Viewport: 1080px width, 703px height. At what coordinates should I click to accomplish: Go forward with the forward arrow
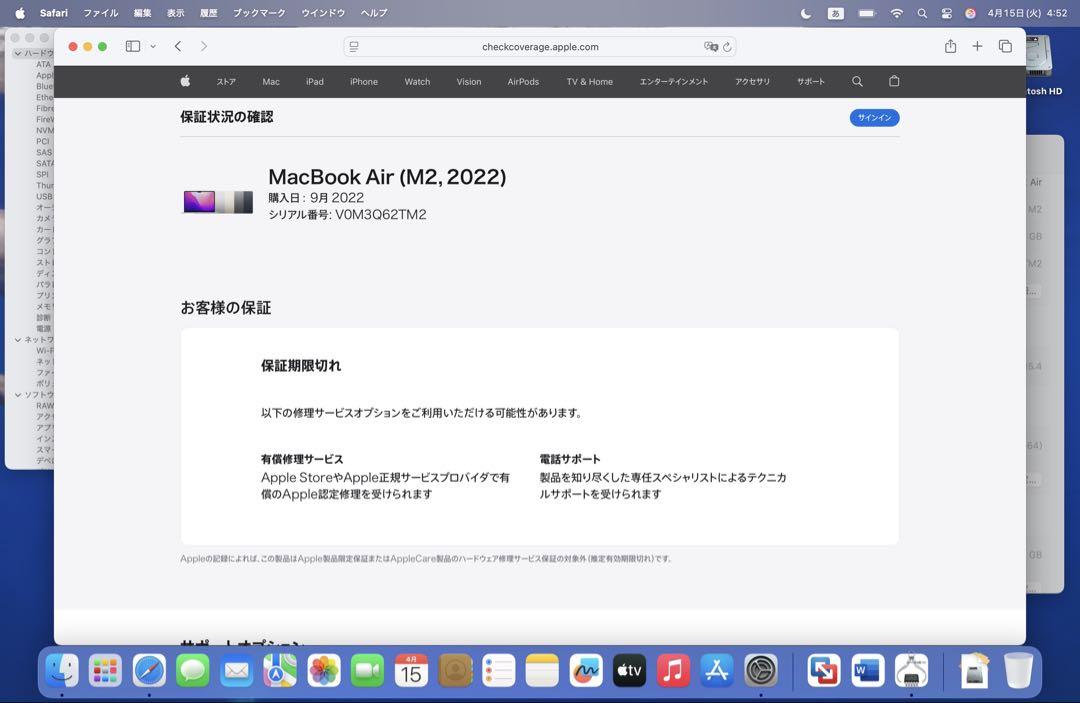tap(204, 46)
